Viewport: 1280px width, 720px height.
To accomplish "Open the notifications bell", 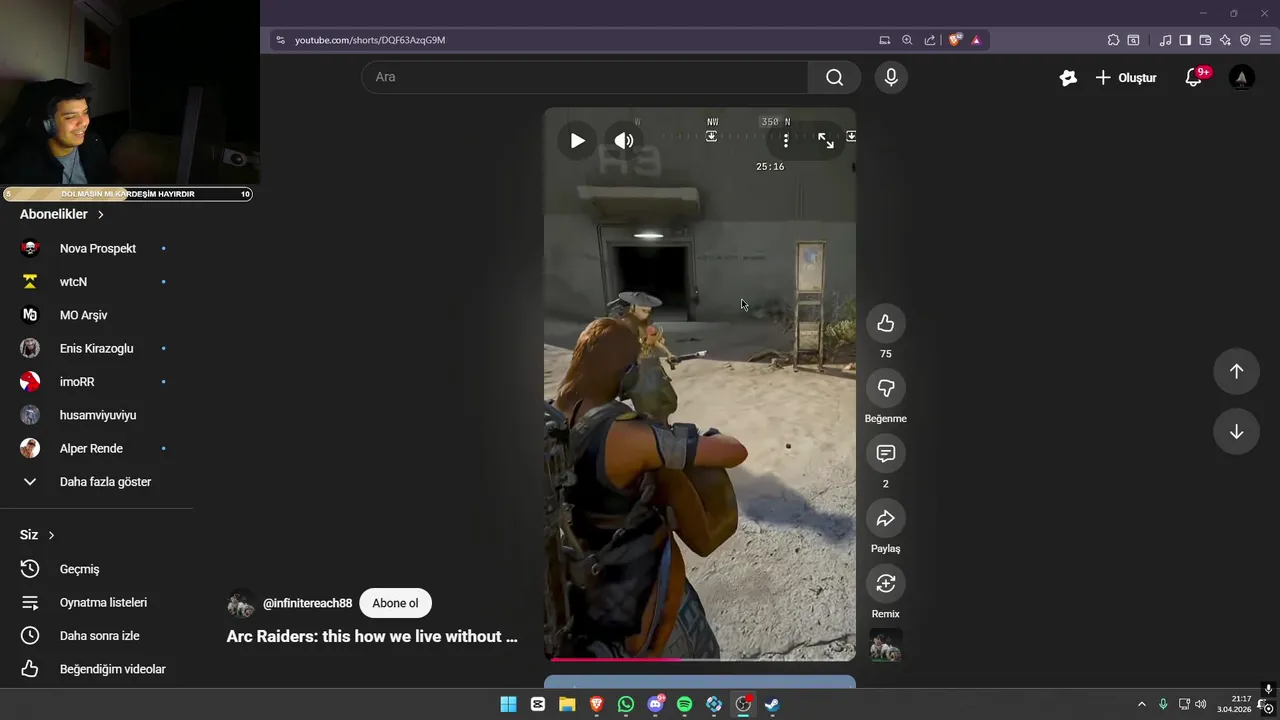I will [1193, 77].
